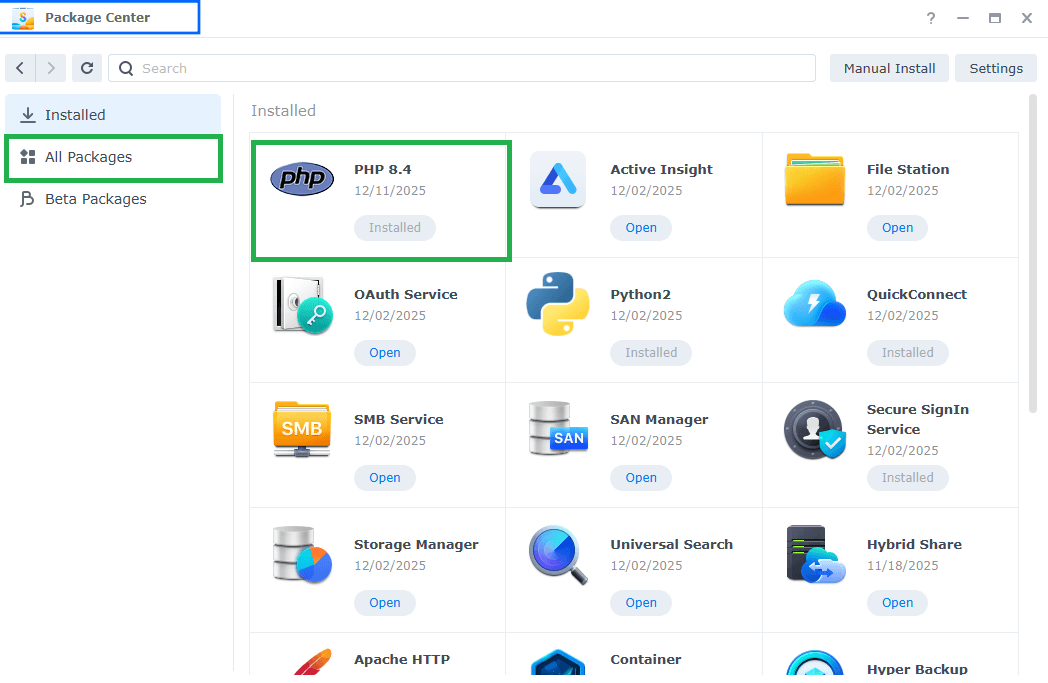Click the Active Insight app icon

click(x=558, y=179)
